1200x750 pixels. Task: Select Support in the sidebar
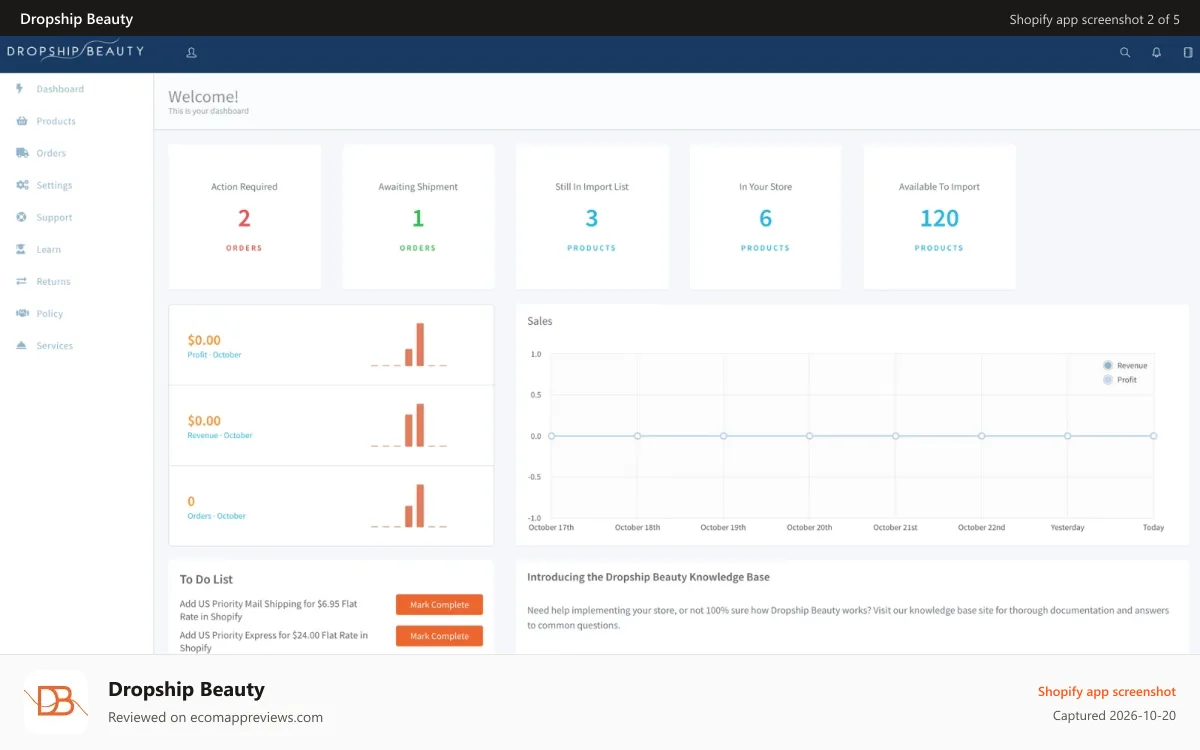(x=54, y=217)
